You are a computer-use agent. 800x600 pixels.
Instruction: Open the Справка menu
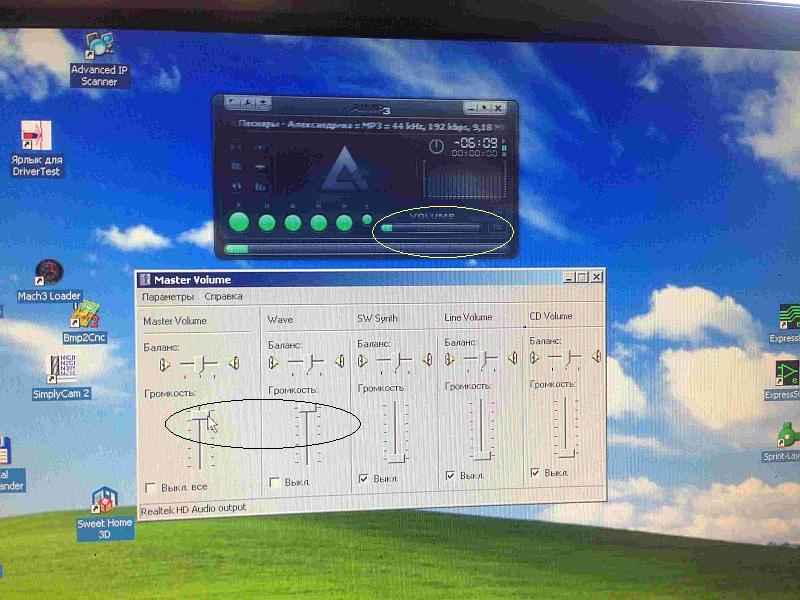point(223,297)
